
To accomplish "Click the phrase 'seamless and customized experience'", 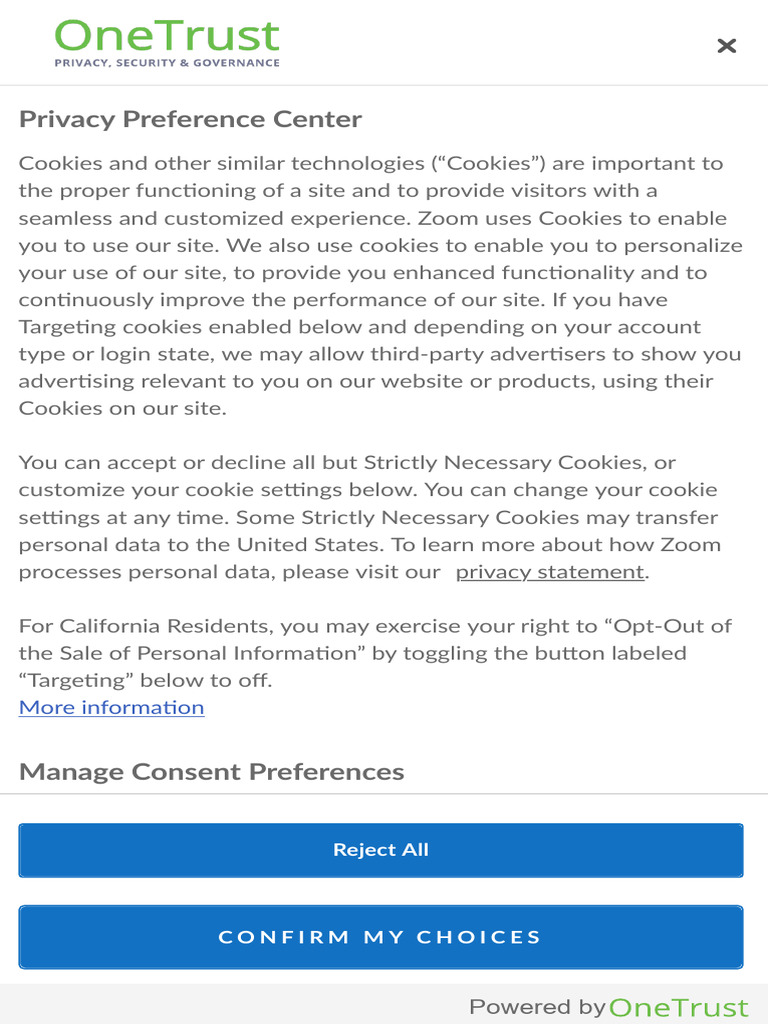I will [x=212, y=218].
